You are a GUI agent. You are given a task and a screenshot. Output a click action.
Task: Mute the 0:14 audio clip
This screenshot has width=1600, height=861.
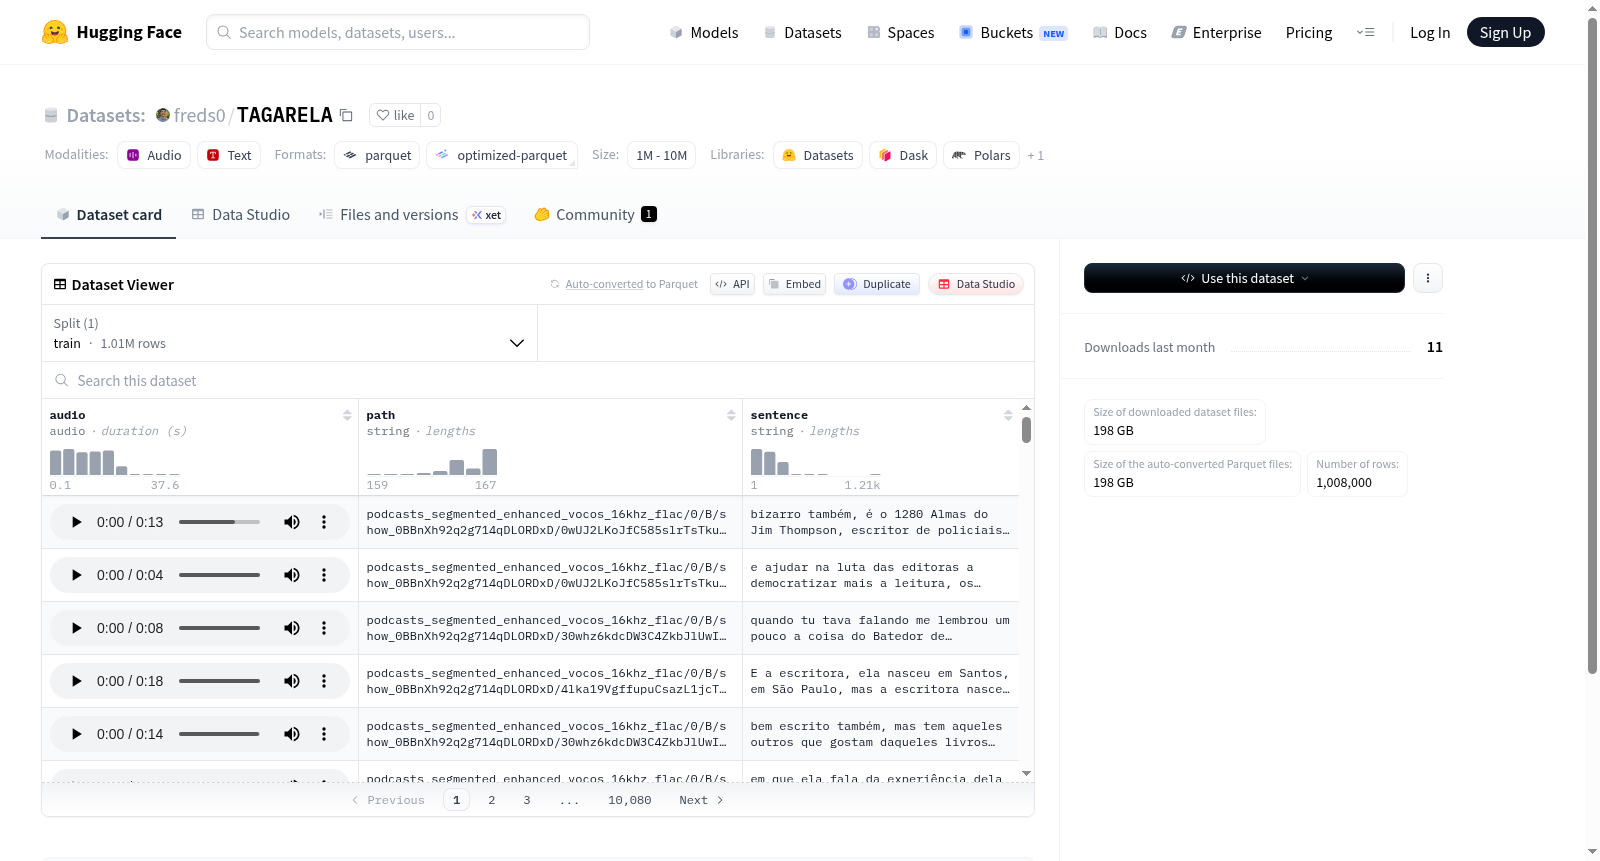[292, 734]
